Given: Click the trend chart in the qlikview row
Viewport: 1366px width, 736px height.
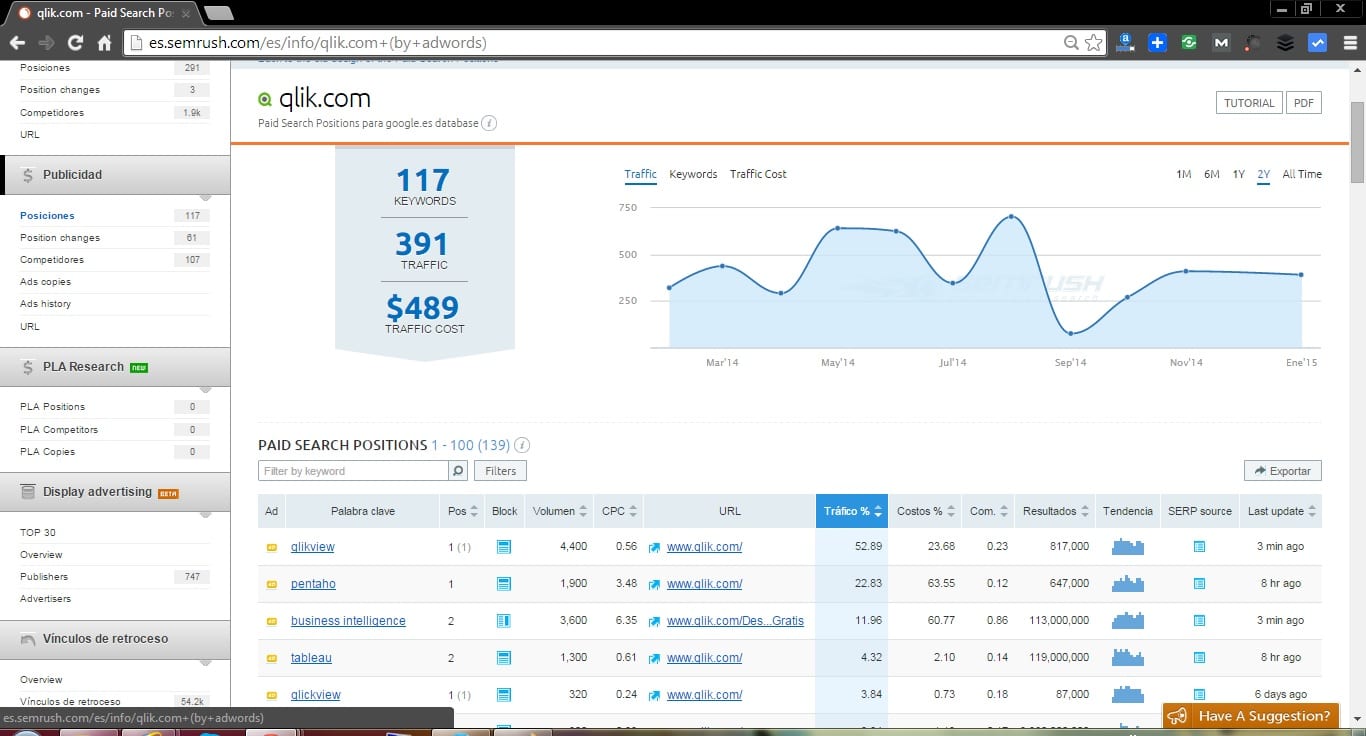Looking at the screenshot, I should (1127, 547).
